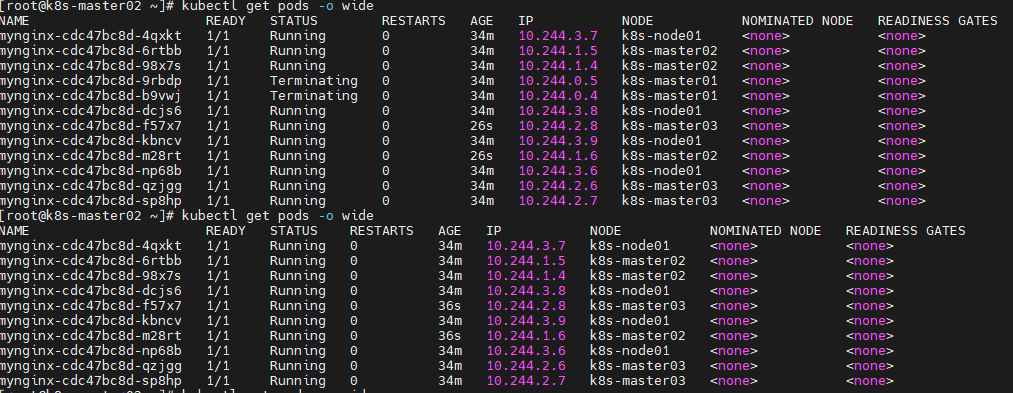This screenshot has width=1013, height=393.
Task: Select age 26s in the f57x7 row
Action: [482, 125]
